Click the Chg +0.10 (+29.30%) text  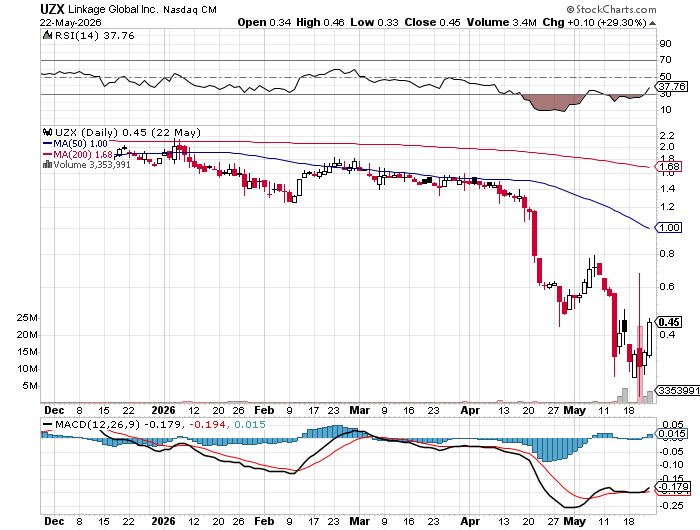[594, 22]
